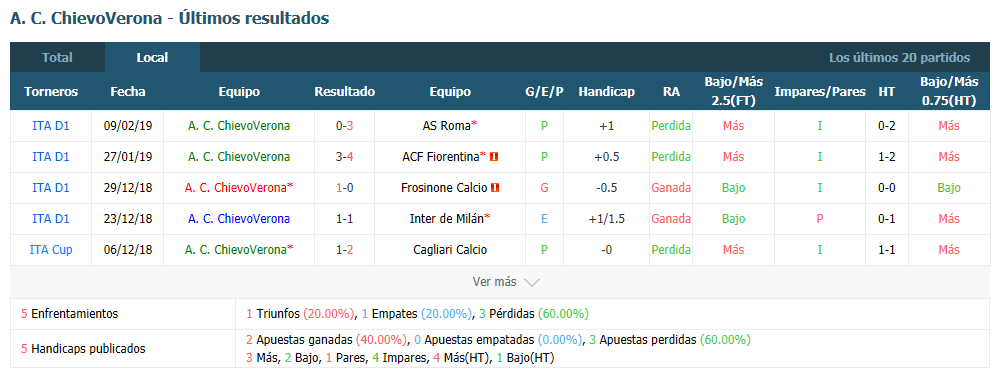Click the 0-3 result versus AS Roma
This screenshot has width=1000, height=373.
(344, 126)
